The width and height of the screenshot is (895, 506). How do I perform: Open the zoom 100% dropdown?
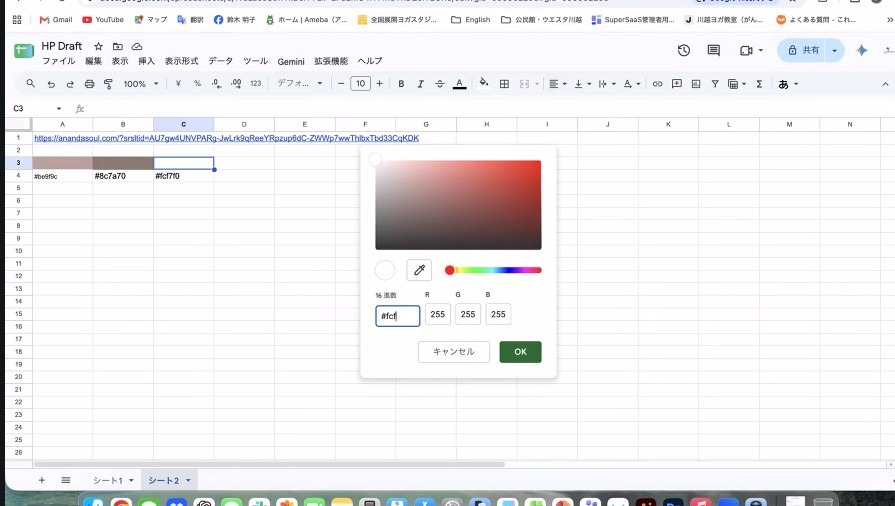(140, 84)
